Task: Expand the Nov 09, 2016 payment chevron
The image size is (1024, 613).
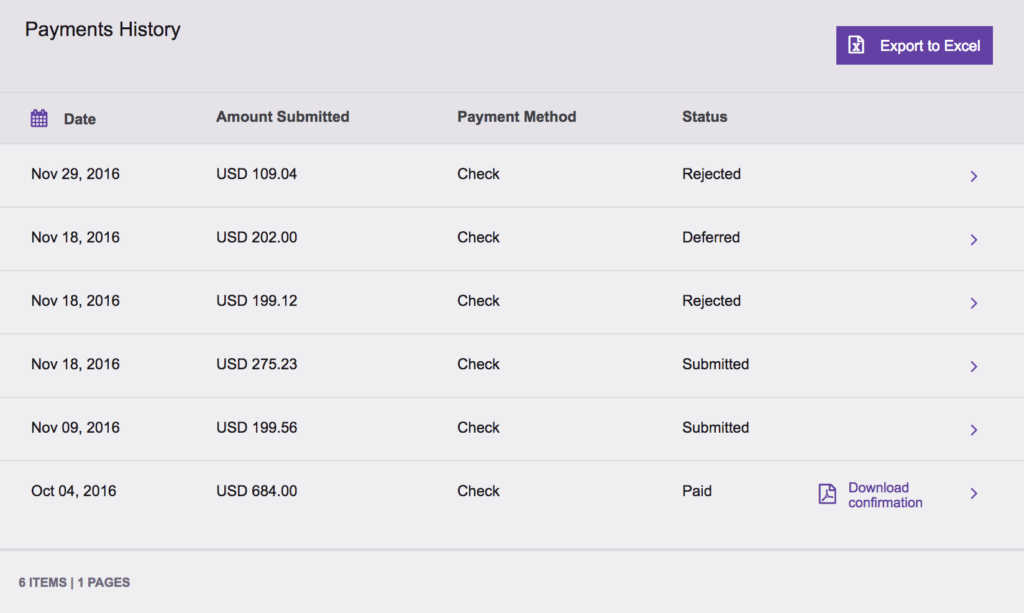Action: point(973,429)
